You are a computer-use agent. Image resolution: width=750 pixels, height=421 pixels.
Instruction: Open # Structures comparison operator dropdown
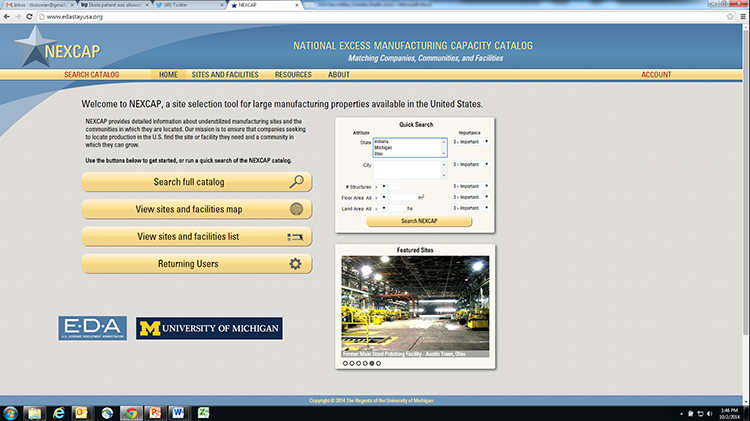[380, 187]
